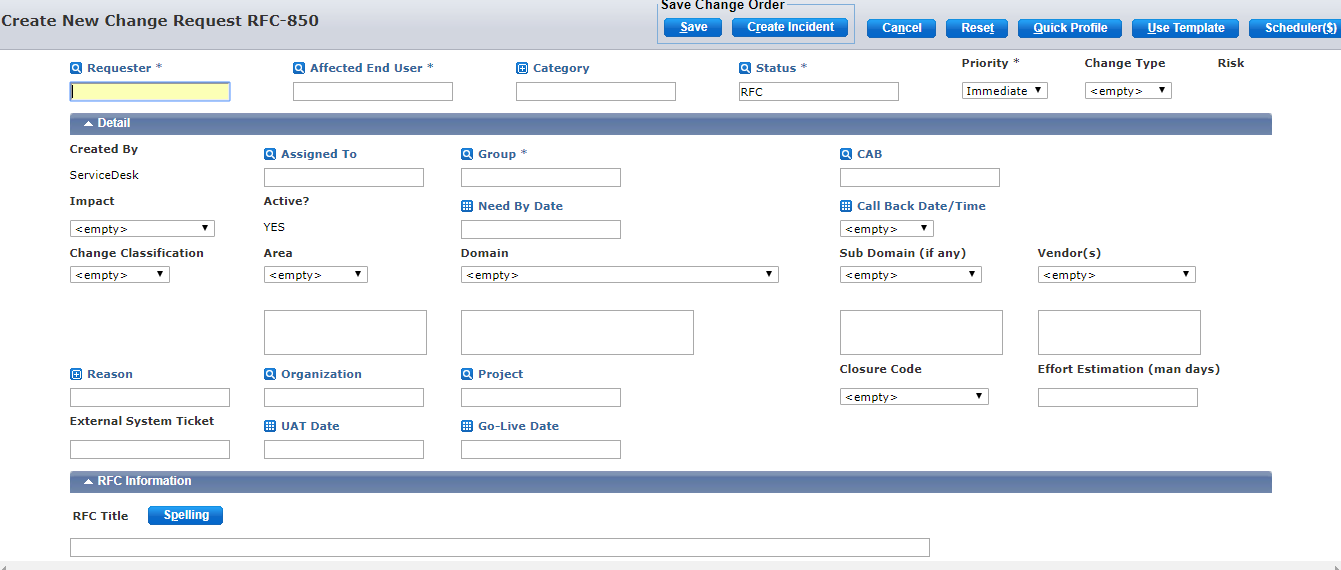The height and width of the screenshot is (570, 1341).
Task: Click the Reason picker icon
Action: click(x=76, y=374)
